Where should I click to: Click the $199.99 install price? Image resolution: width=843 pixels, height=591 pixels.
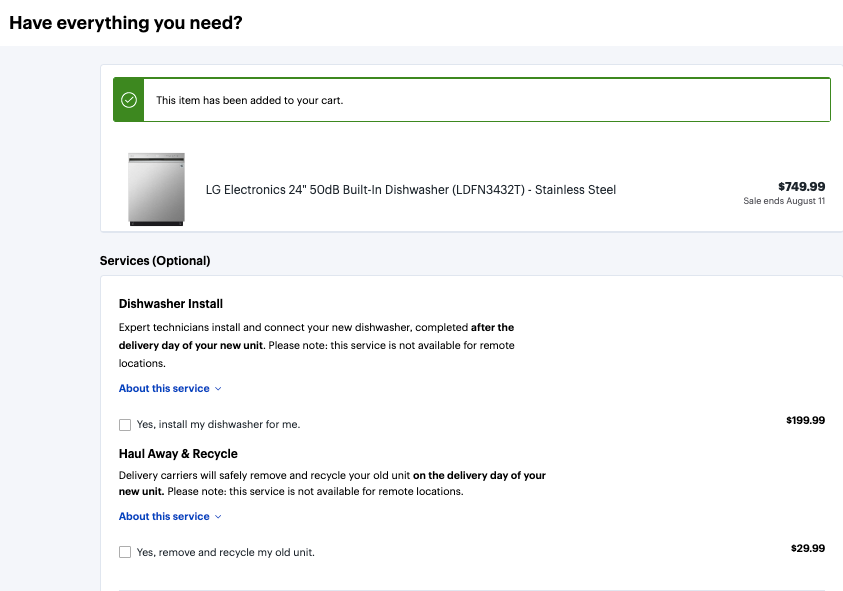point(805,420)
